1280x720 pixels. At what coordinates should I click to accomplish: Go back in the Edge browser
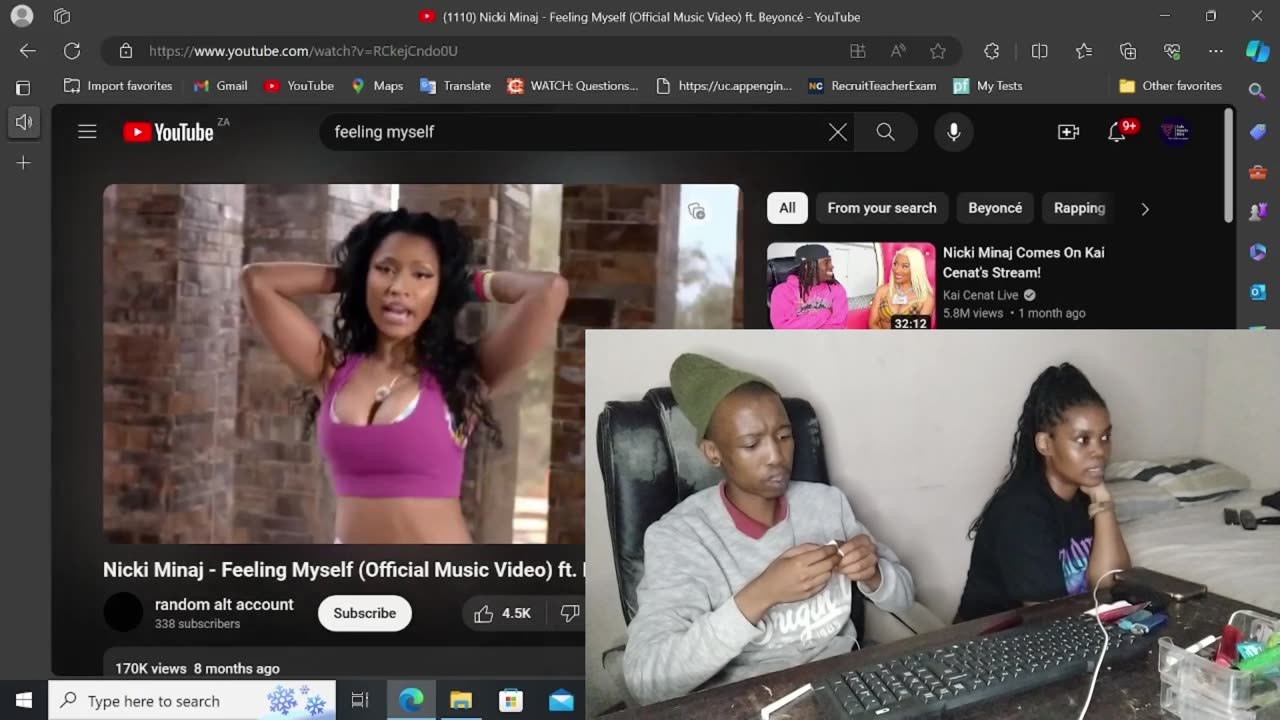pyautogui.click(x=27, y=51)
